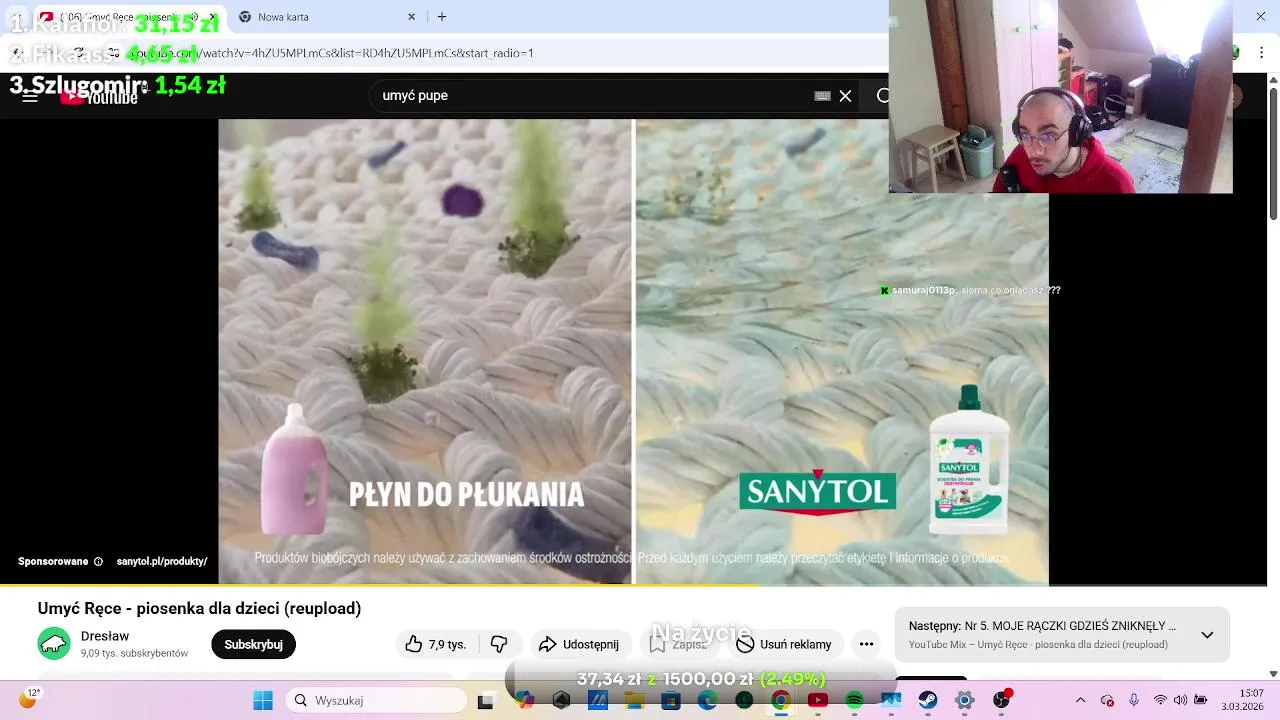Click the taskbar Wyszukaj search box
This screenshot has height=720, width=1280.
pyautogui.click(x=375, y=700)
